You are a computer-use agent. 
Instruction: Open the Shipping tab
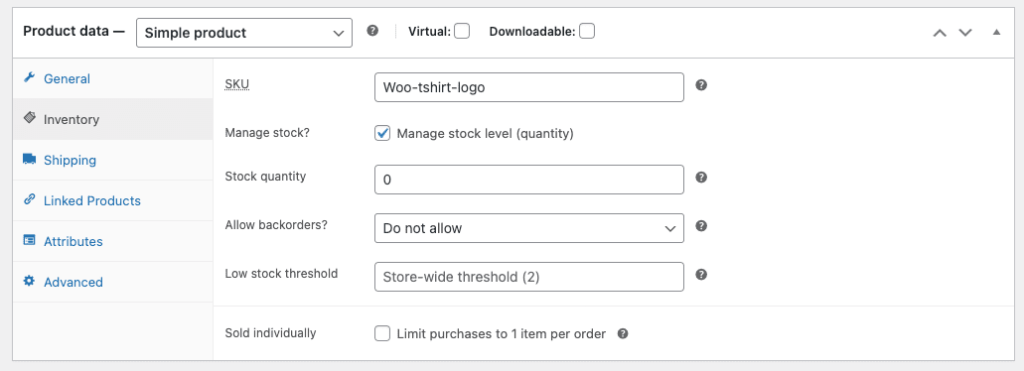pyautogui.click(x=113, y=160)
